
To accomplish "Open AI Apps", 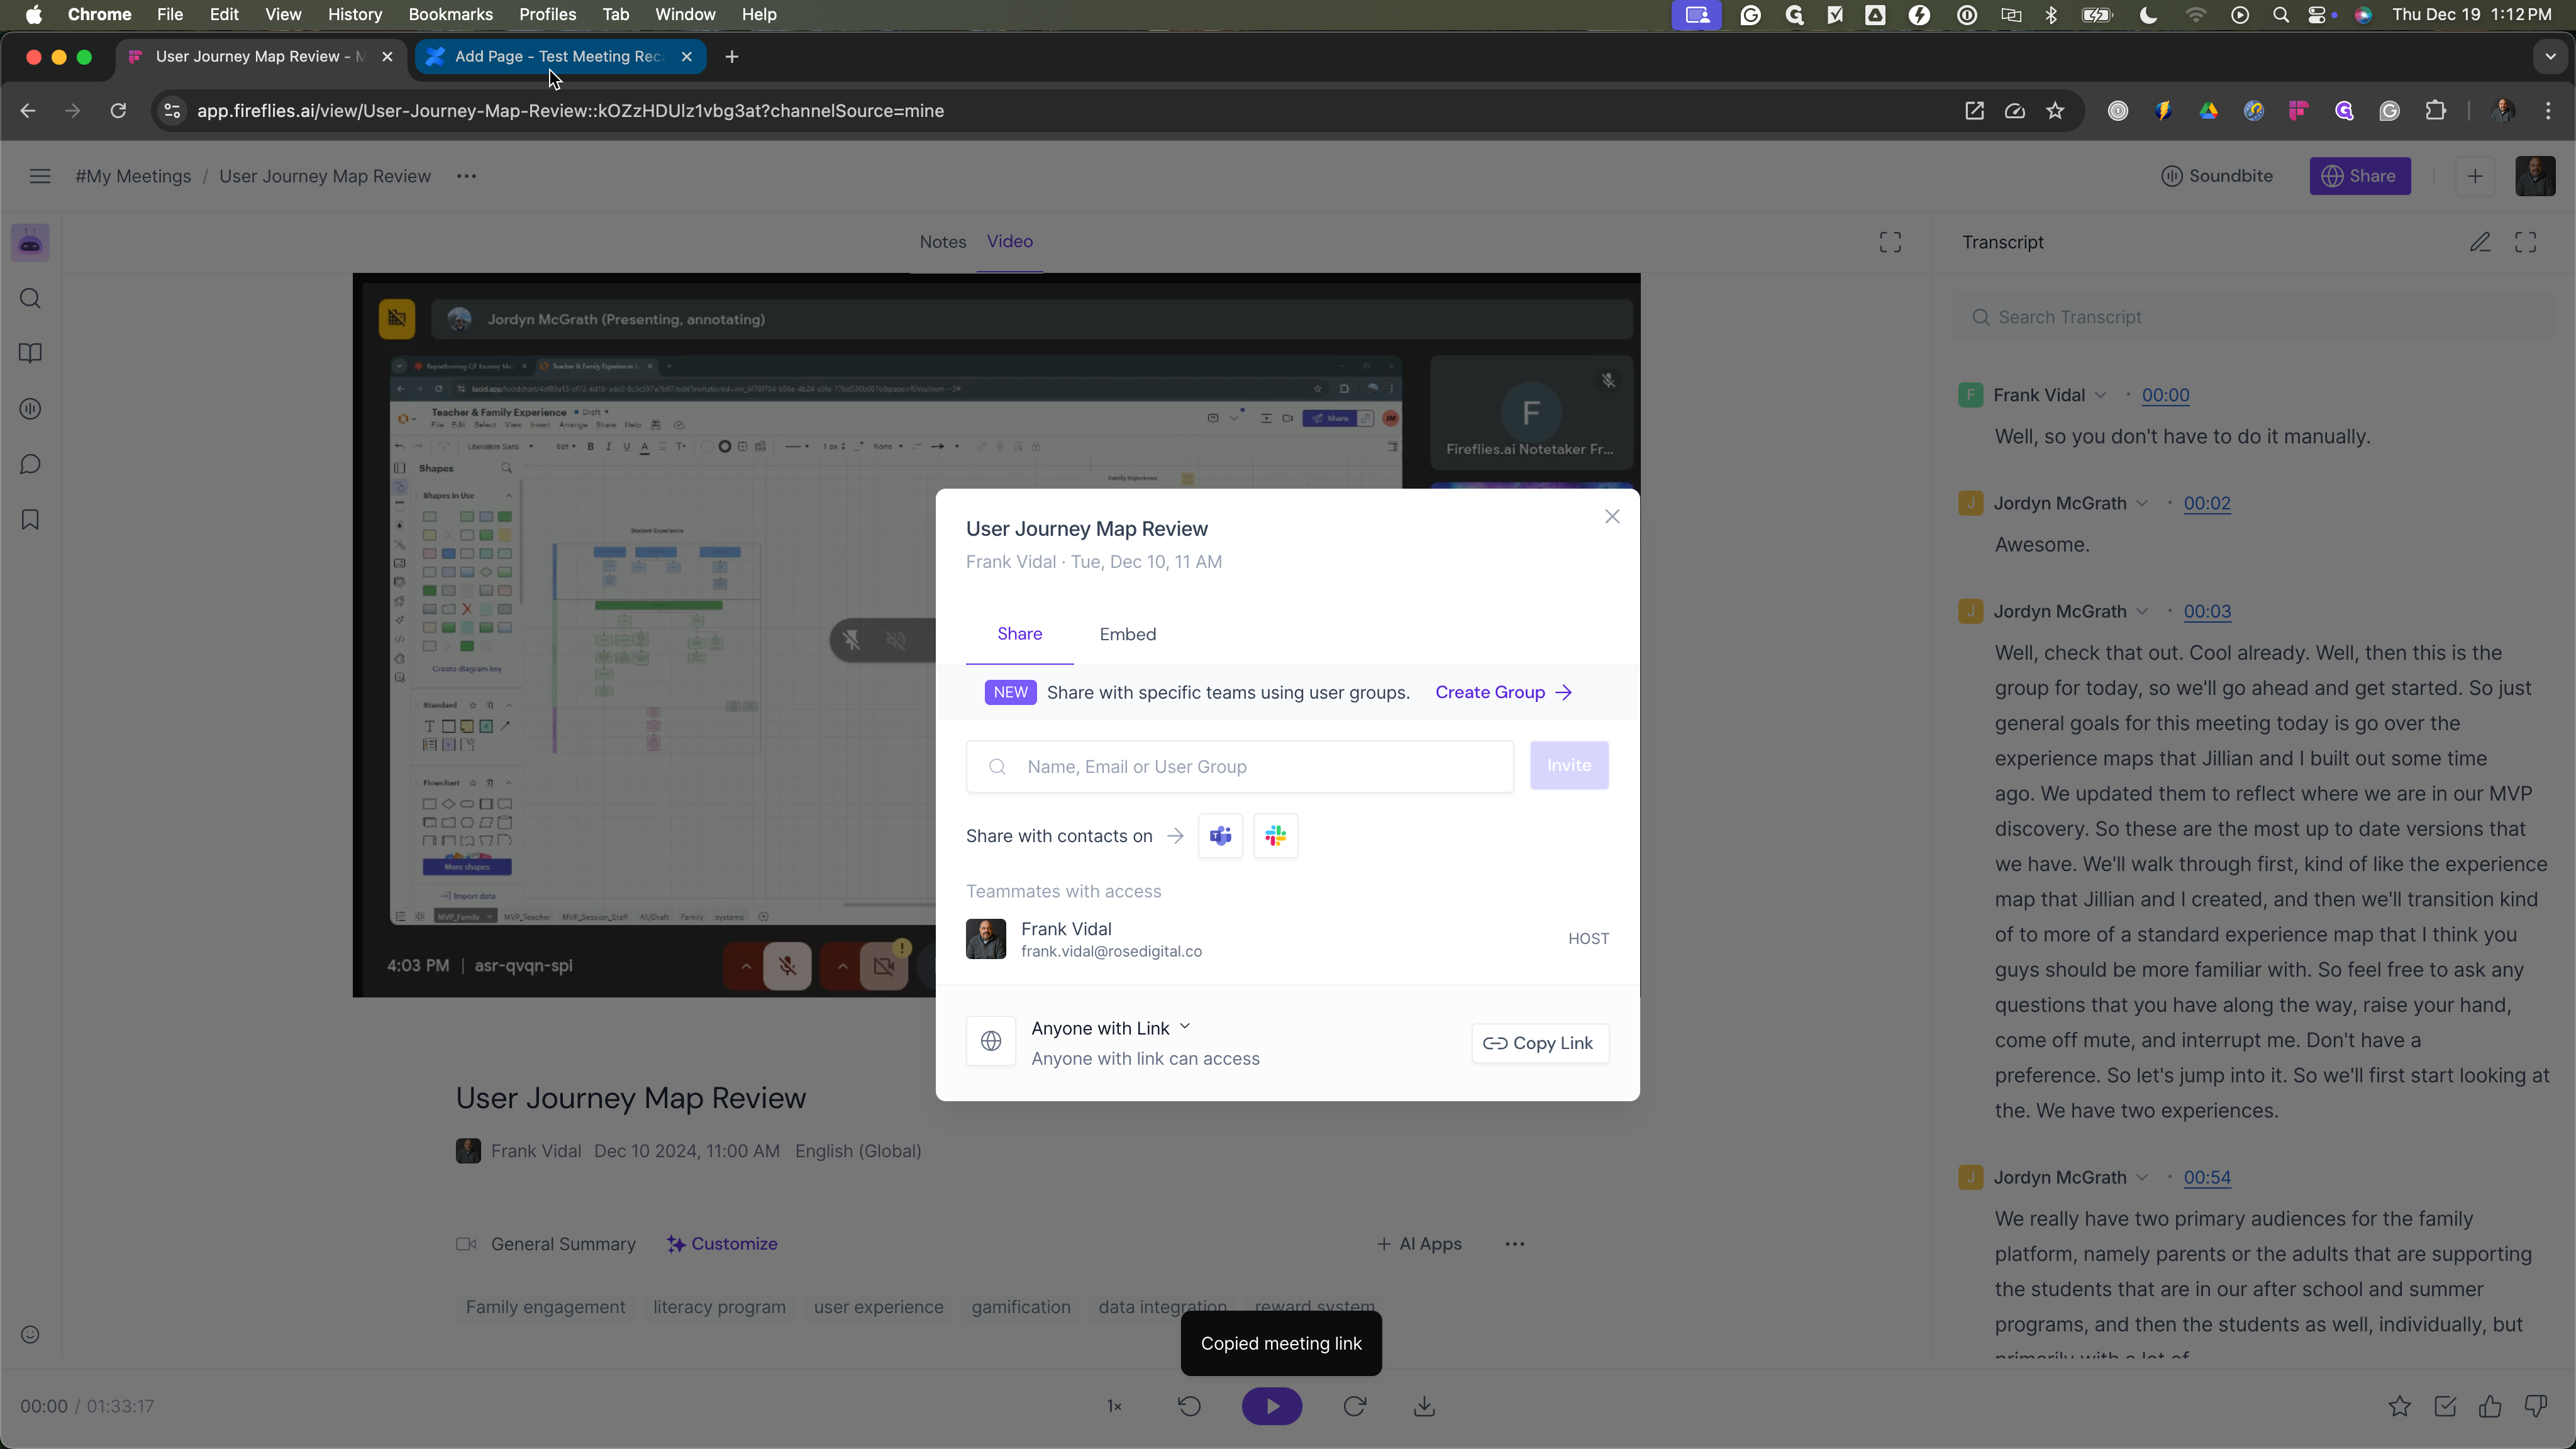I will coord(1419,1244).
